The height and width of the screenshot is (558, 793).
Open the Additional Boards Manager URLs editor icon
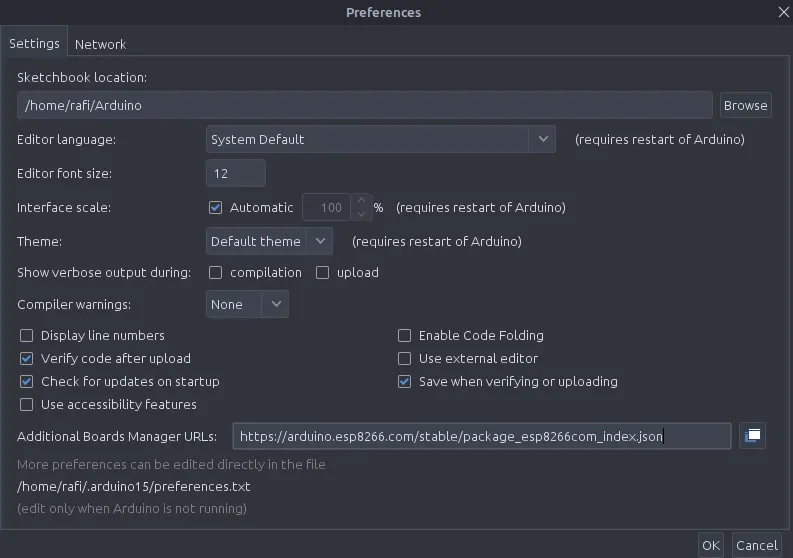(752, 436)
